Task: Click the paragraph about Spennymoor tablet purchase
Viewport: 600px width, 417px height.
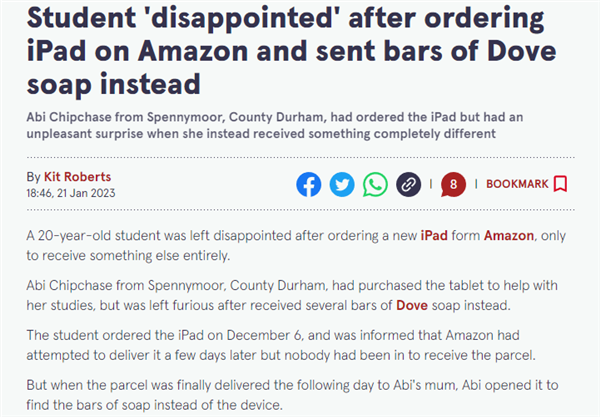Action: point(292,295)
